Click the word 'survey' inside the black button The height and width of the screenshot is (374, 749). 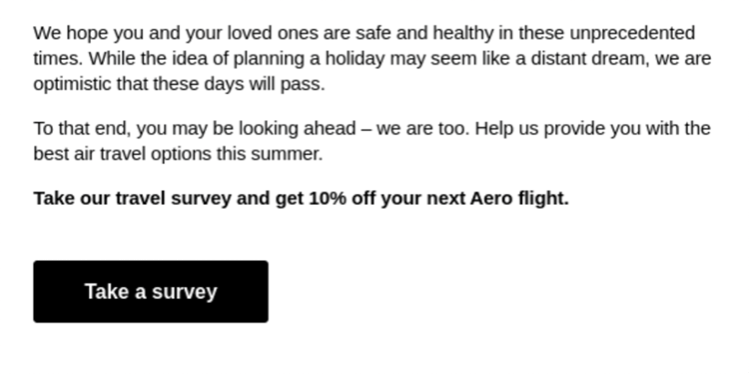[x=185, y=292]
